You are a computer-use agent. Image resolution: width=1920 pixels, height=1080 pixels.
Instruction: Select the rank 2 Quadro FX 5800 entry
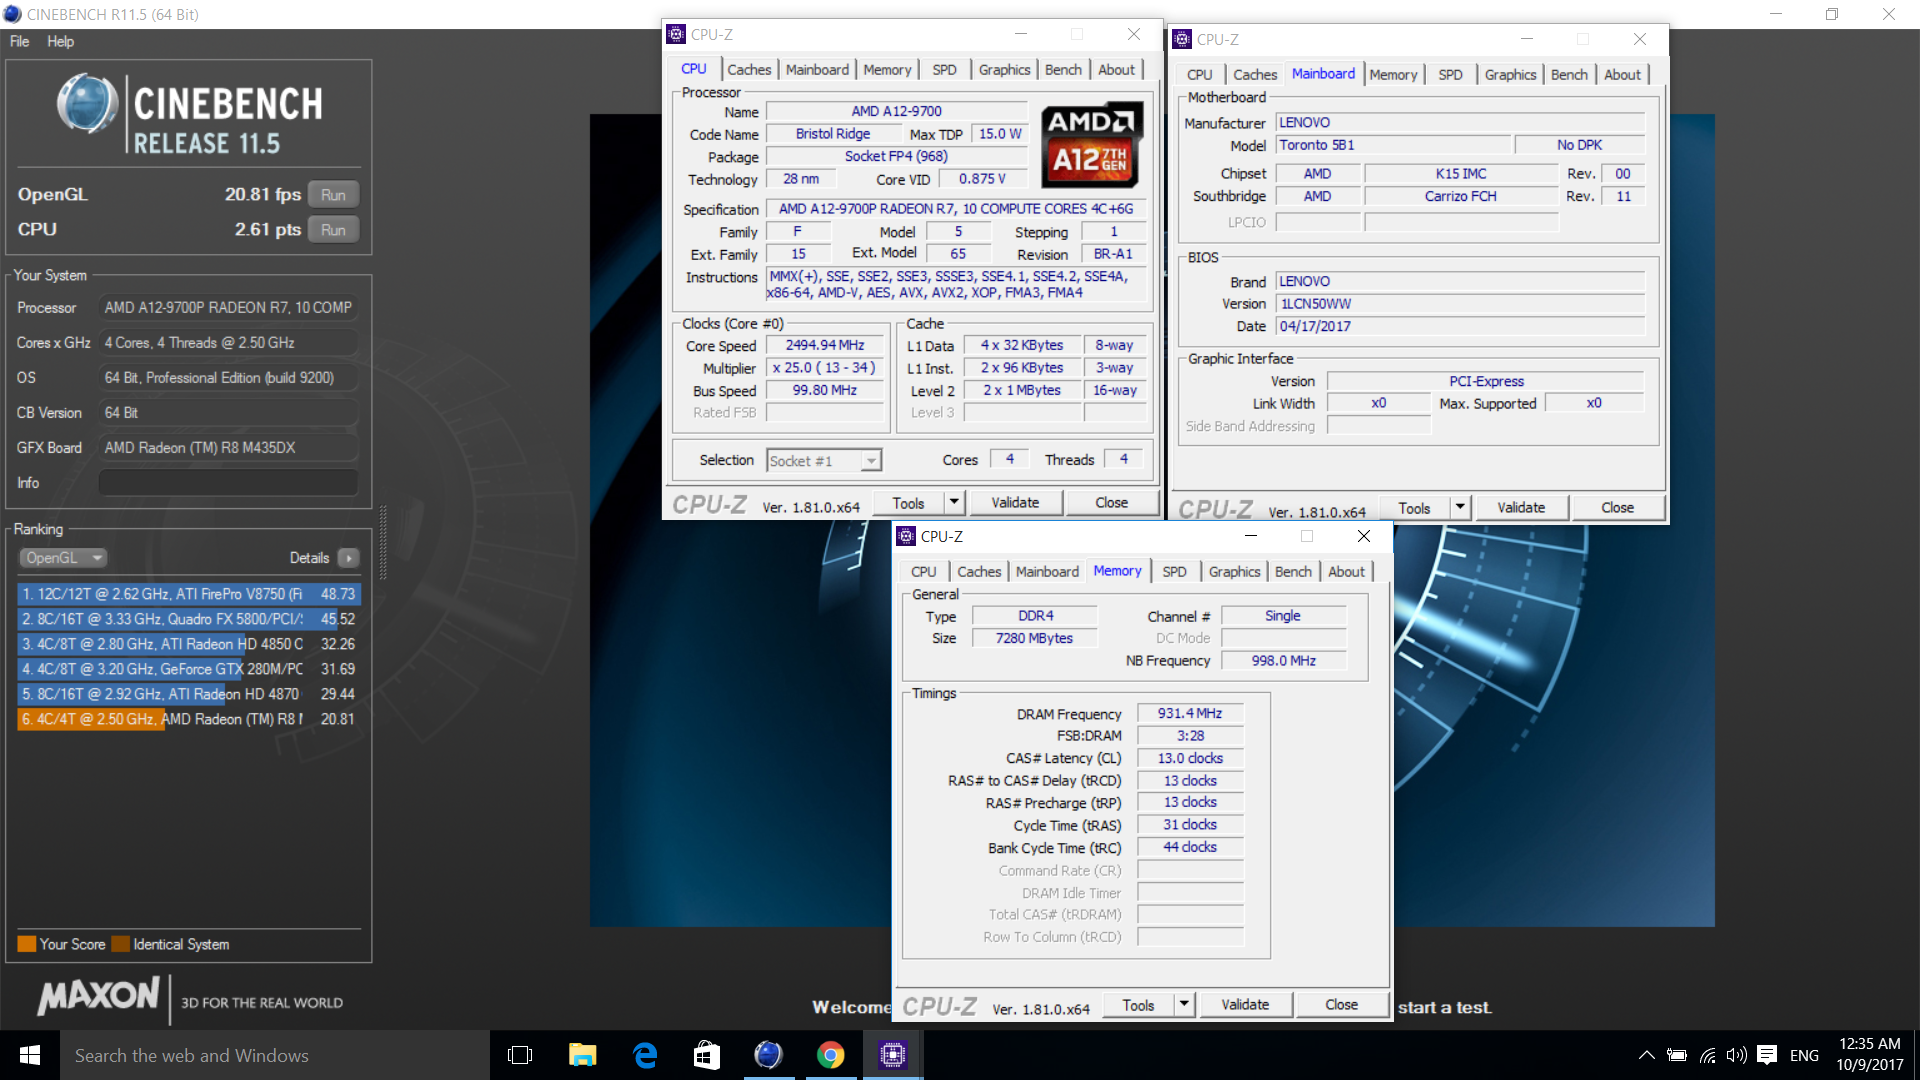189,619
